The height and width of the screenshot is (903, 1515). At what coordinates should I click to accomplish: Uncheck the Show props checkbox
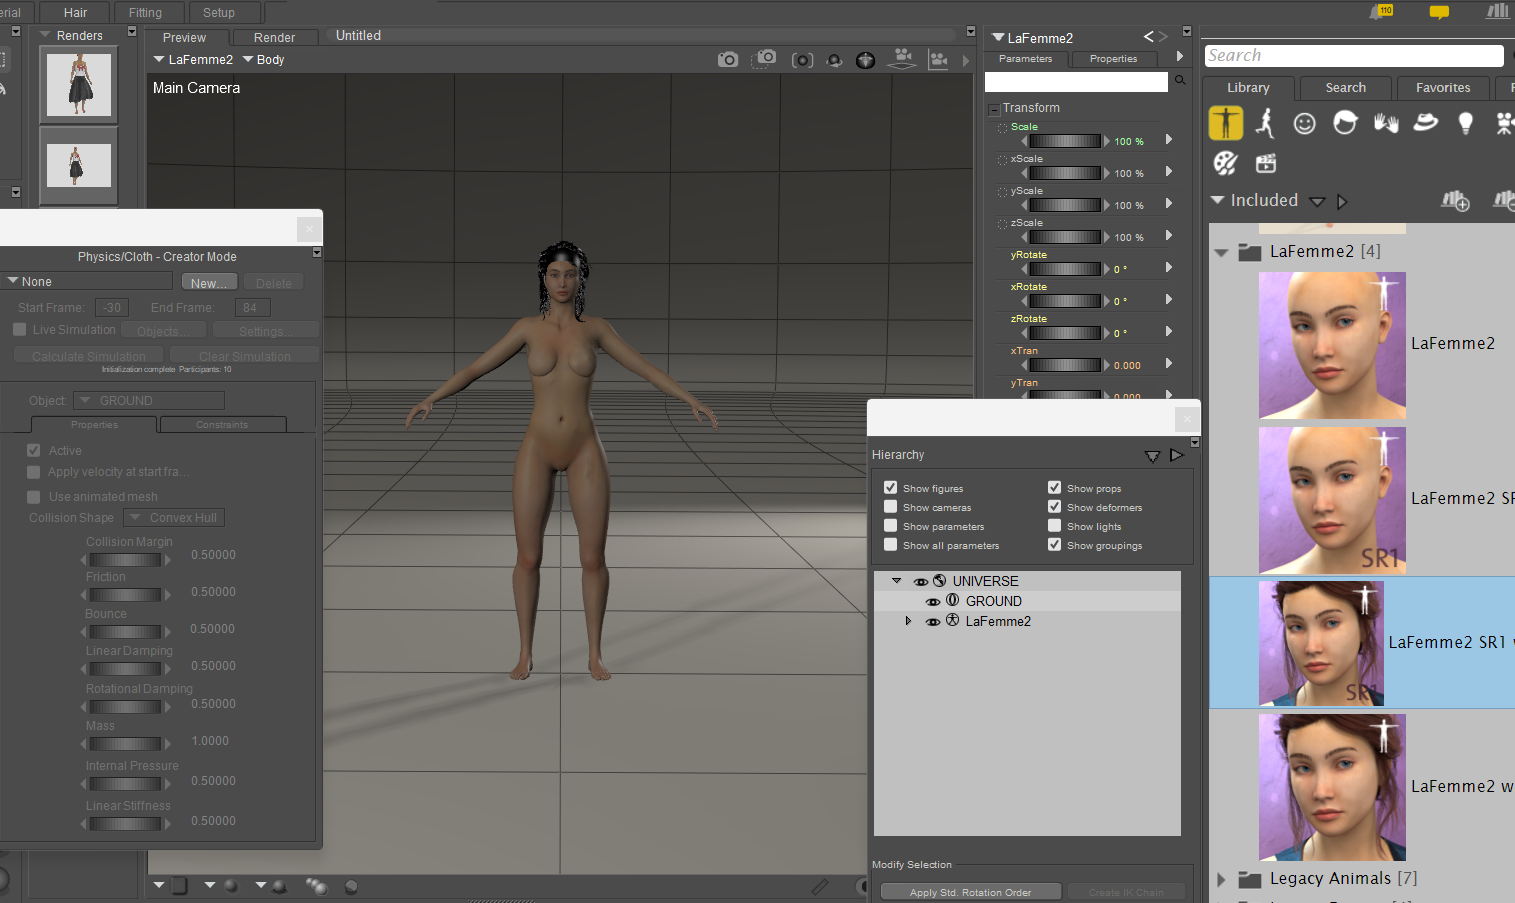coord(1054,488)
